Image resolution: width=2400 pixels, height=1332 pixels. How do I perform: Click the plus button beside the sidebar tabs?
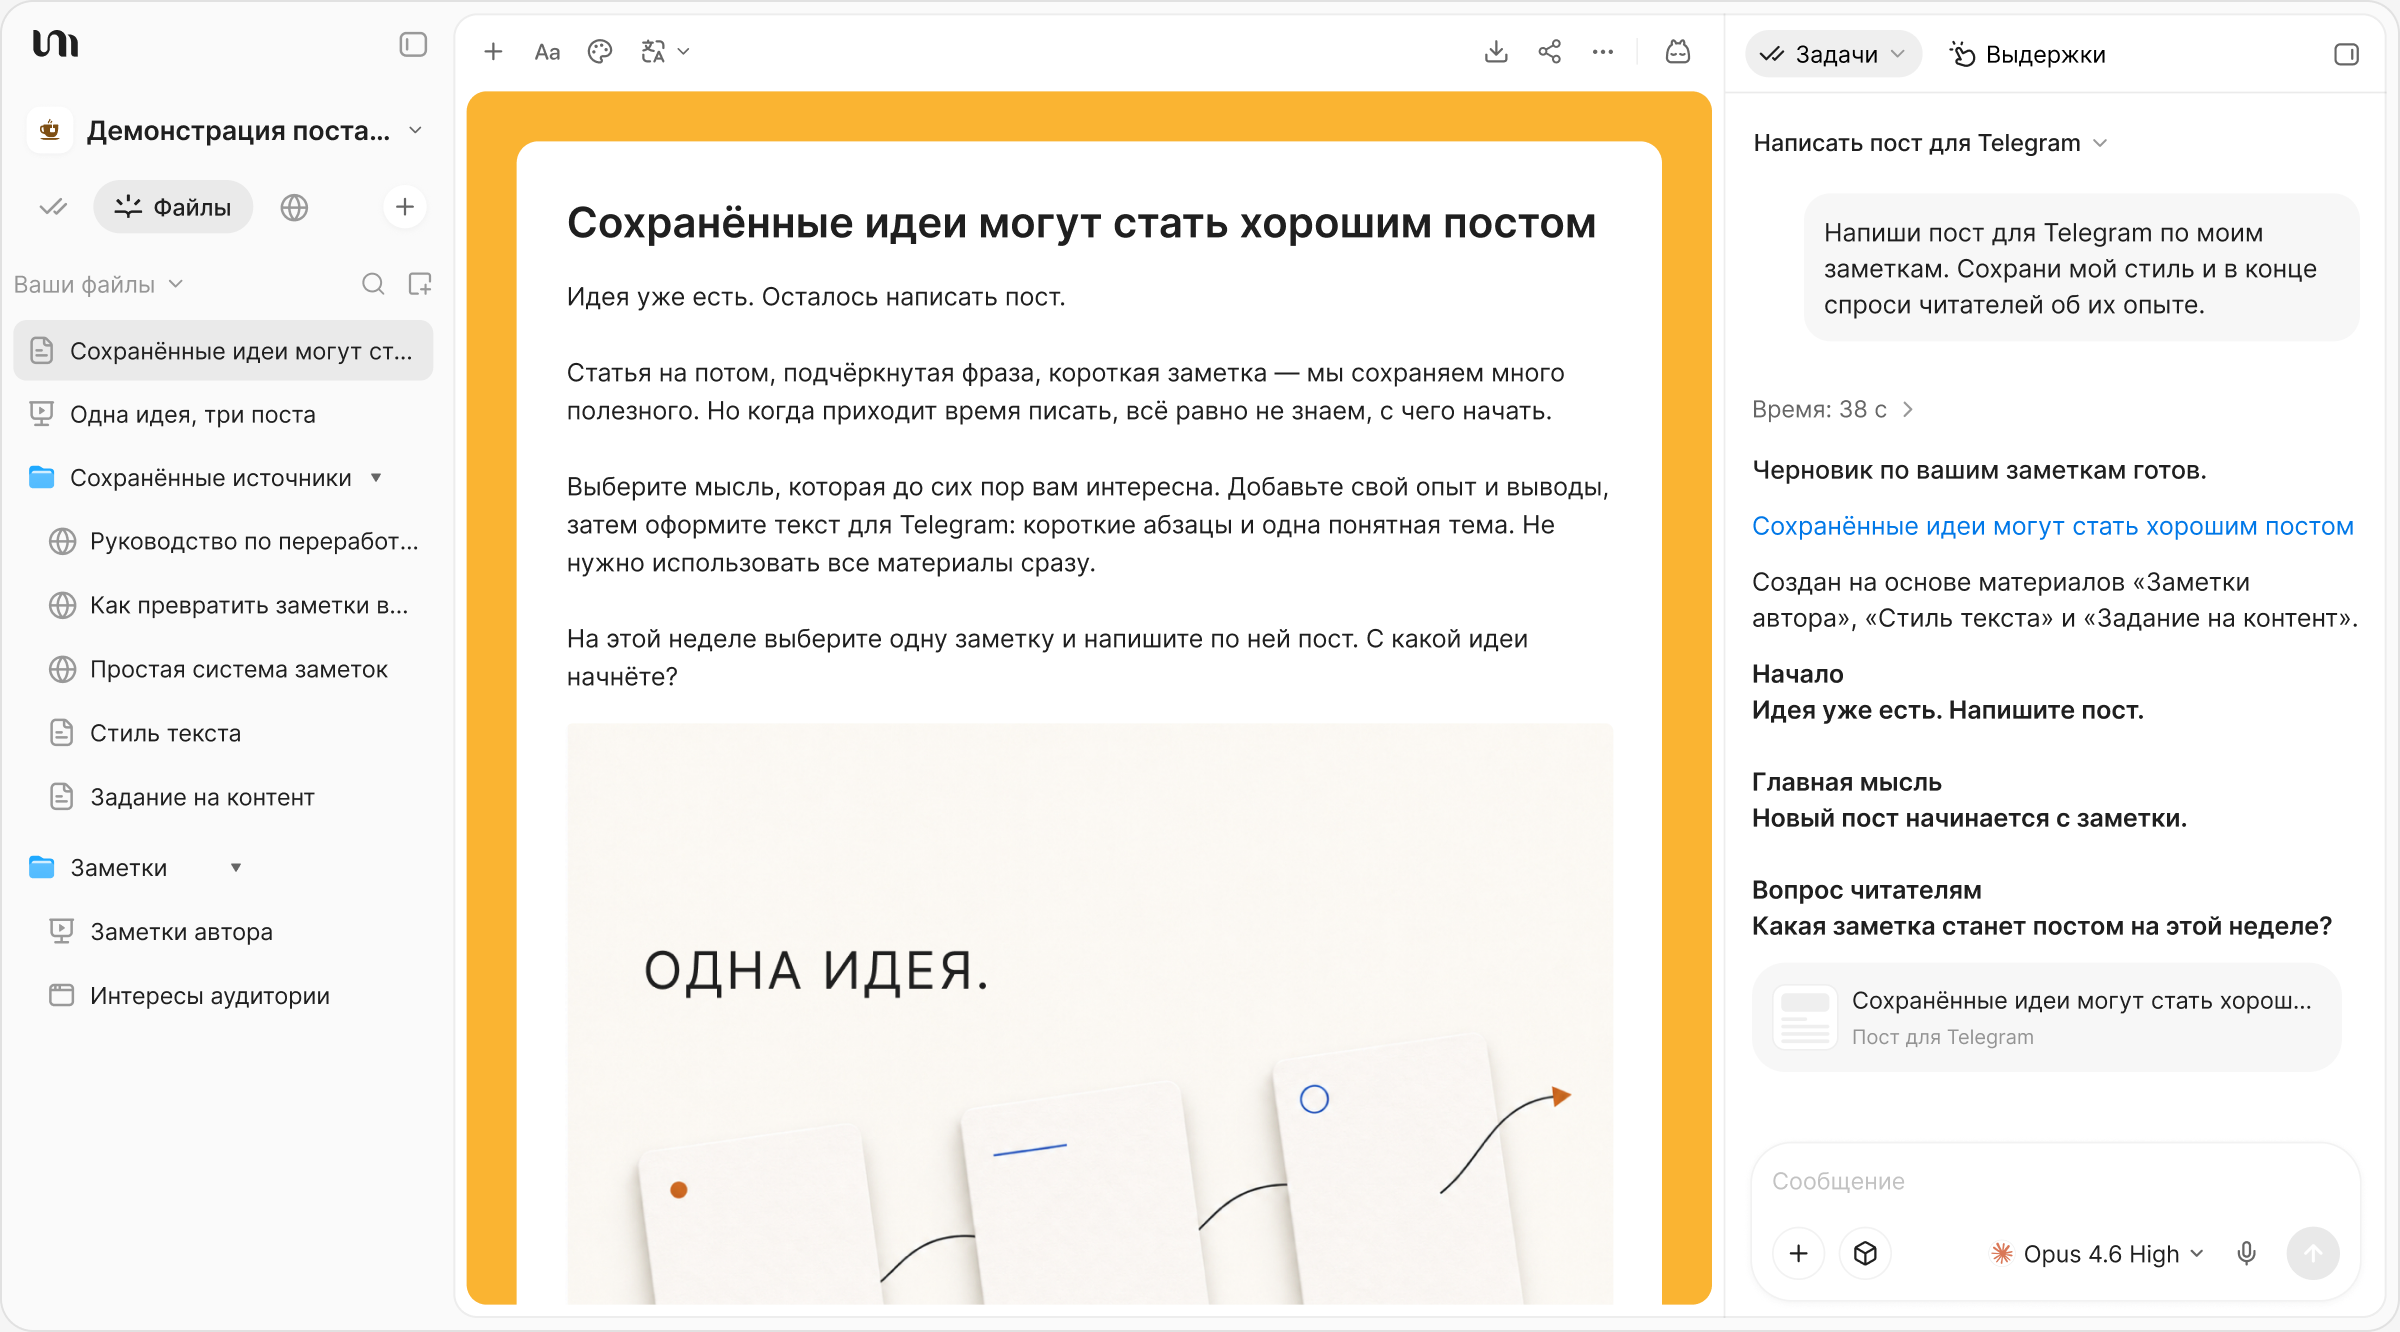click(405, 207)
